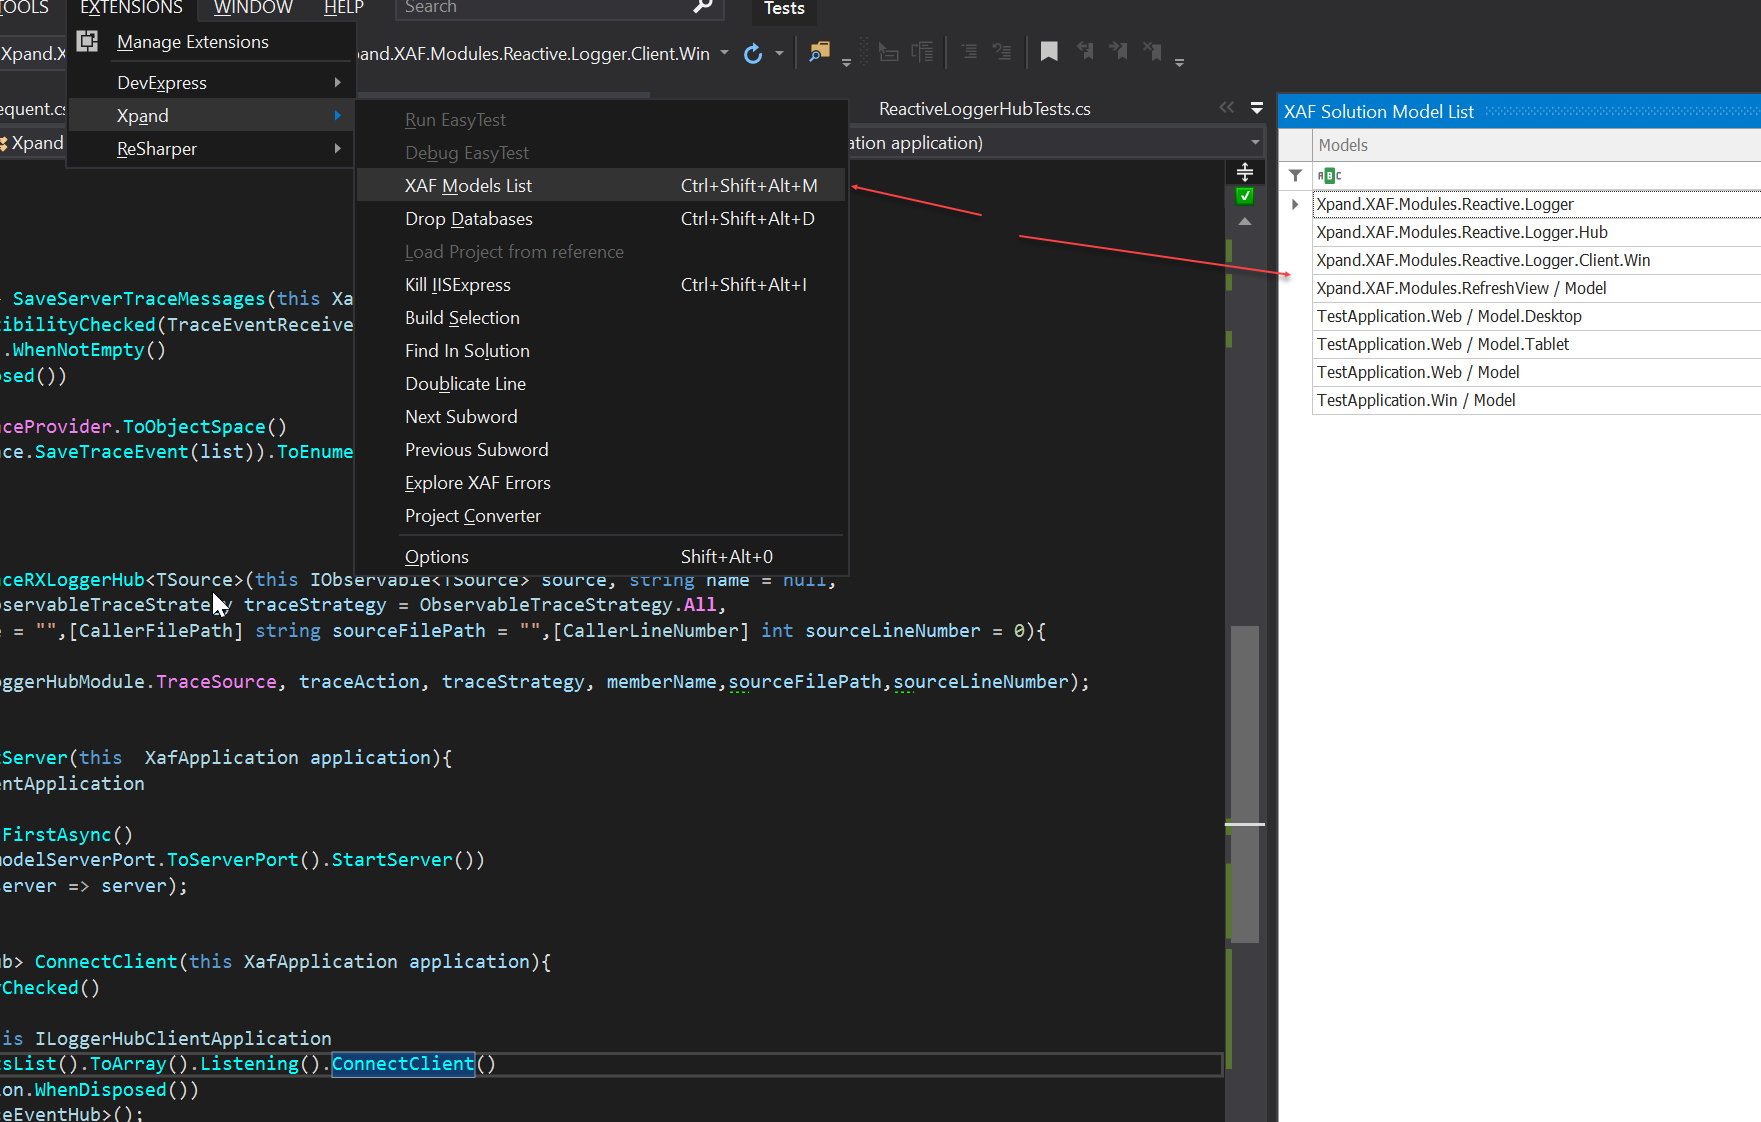This screenshot has width=1761, height=1122.
Task: Clear all bookmarks icon
Action: (1152, 51)
